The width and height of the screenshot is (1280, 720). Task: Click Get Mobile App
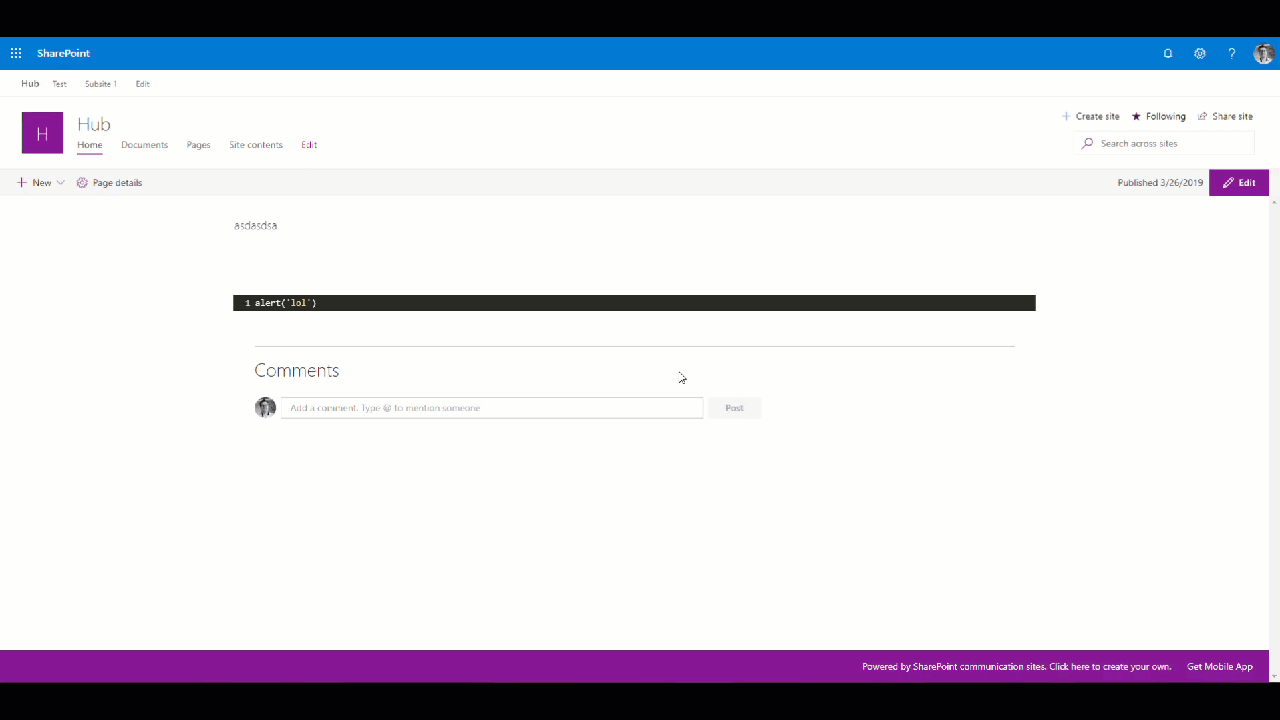point(1220,667)
